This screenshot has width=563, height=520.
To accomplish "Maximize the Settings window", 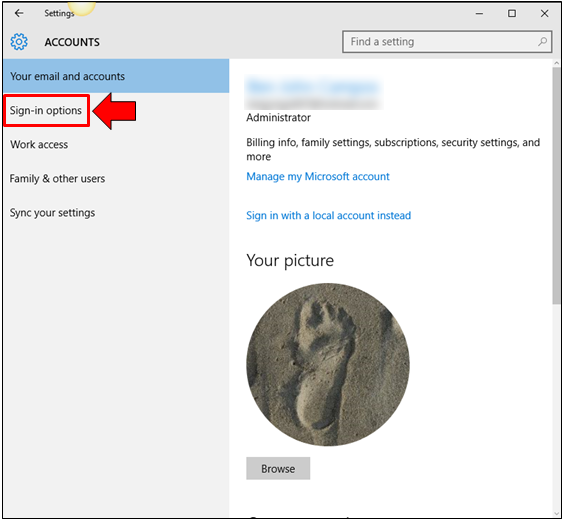I will (x=512, y=14).
